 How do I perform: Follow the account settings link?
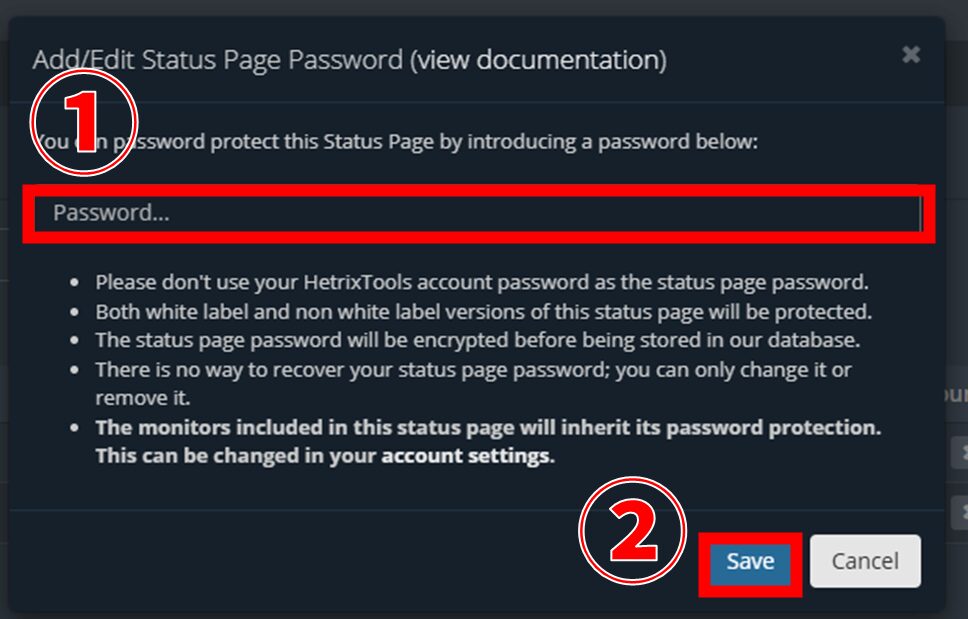pyautogui.click(x=466, y=457)
